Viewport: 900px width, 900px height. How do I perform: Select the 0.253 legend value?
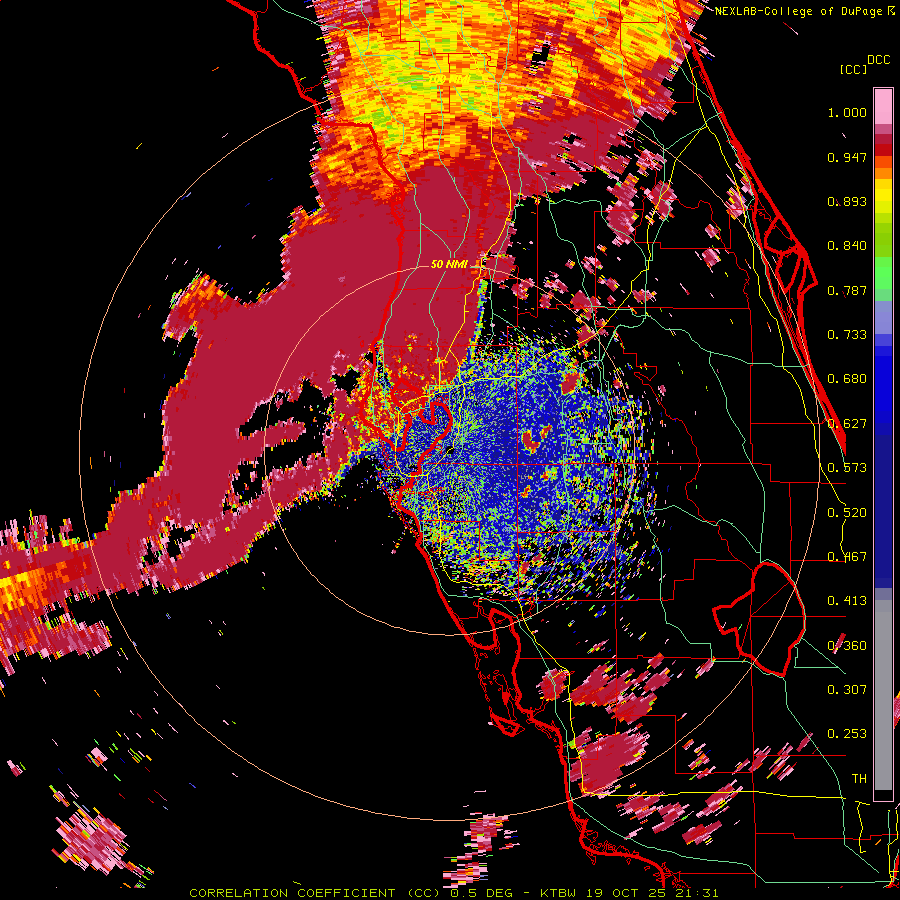click(x=847, y=734)
